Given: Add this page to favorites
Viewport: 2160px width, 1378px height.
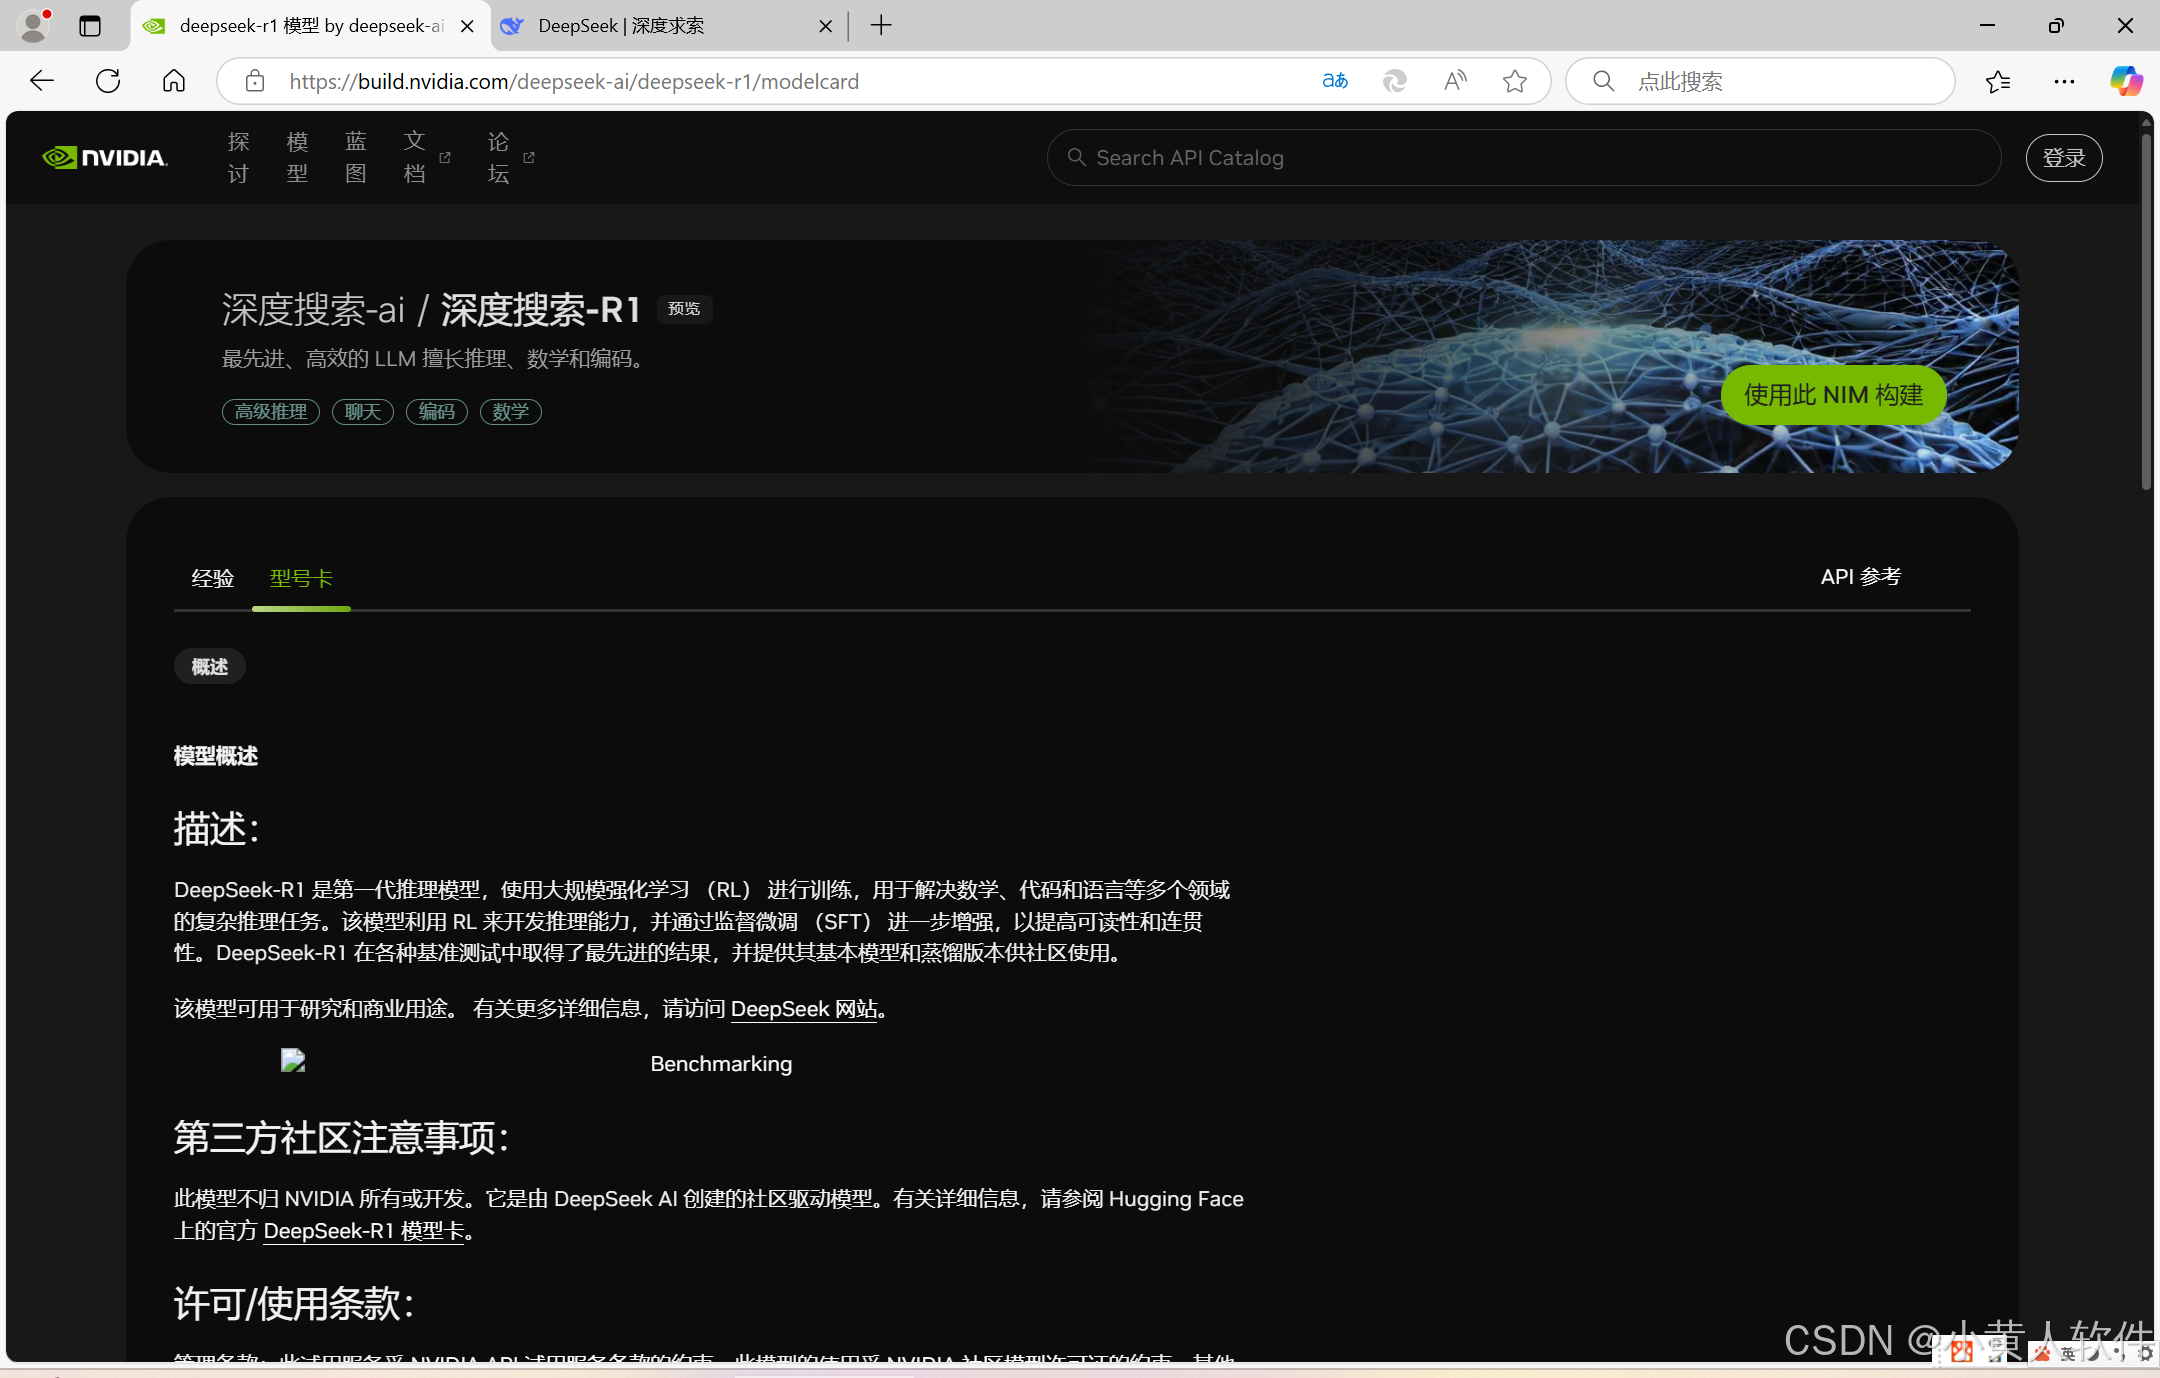Looking at the screenshot, I should [1515, 81].
